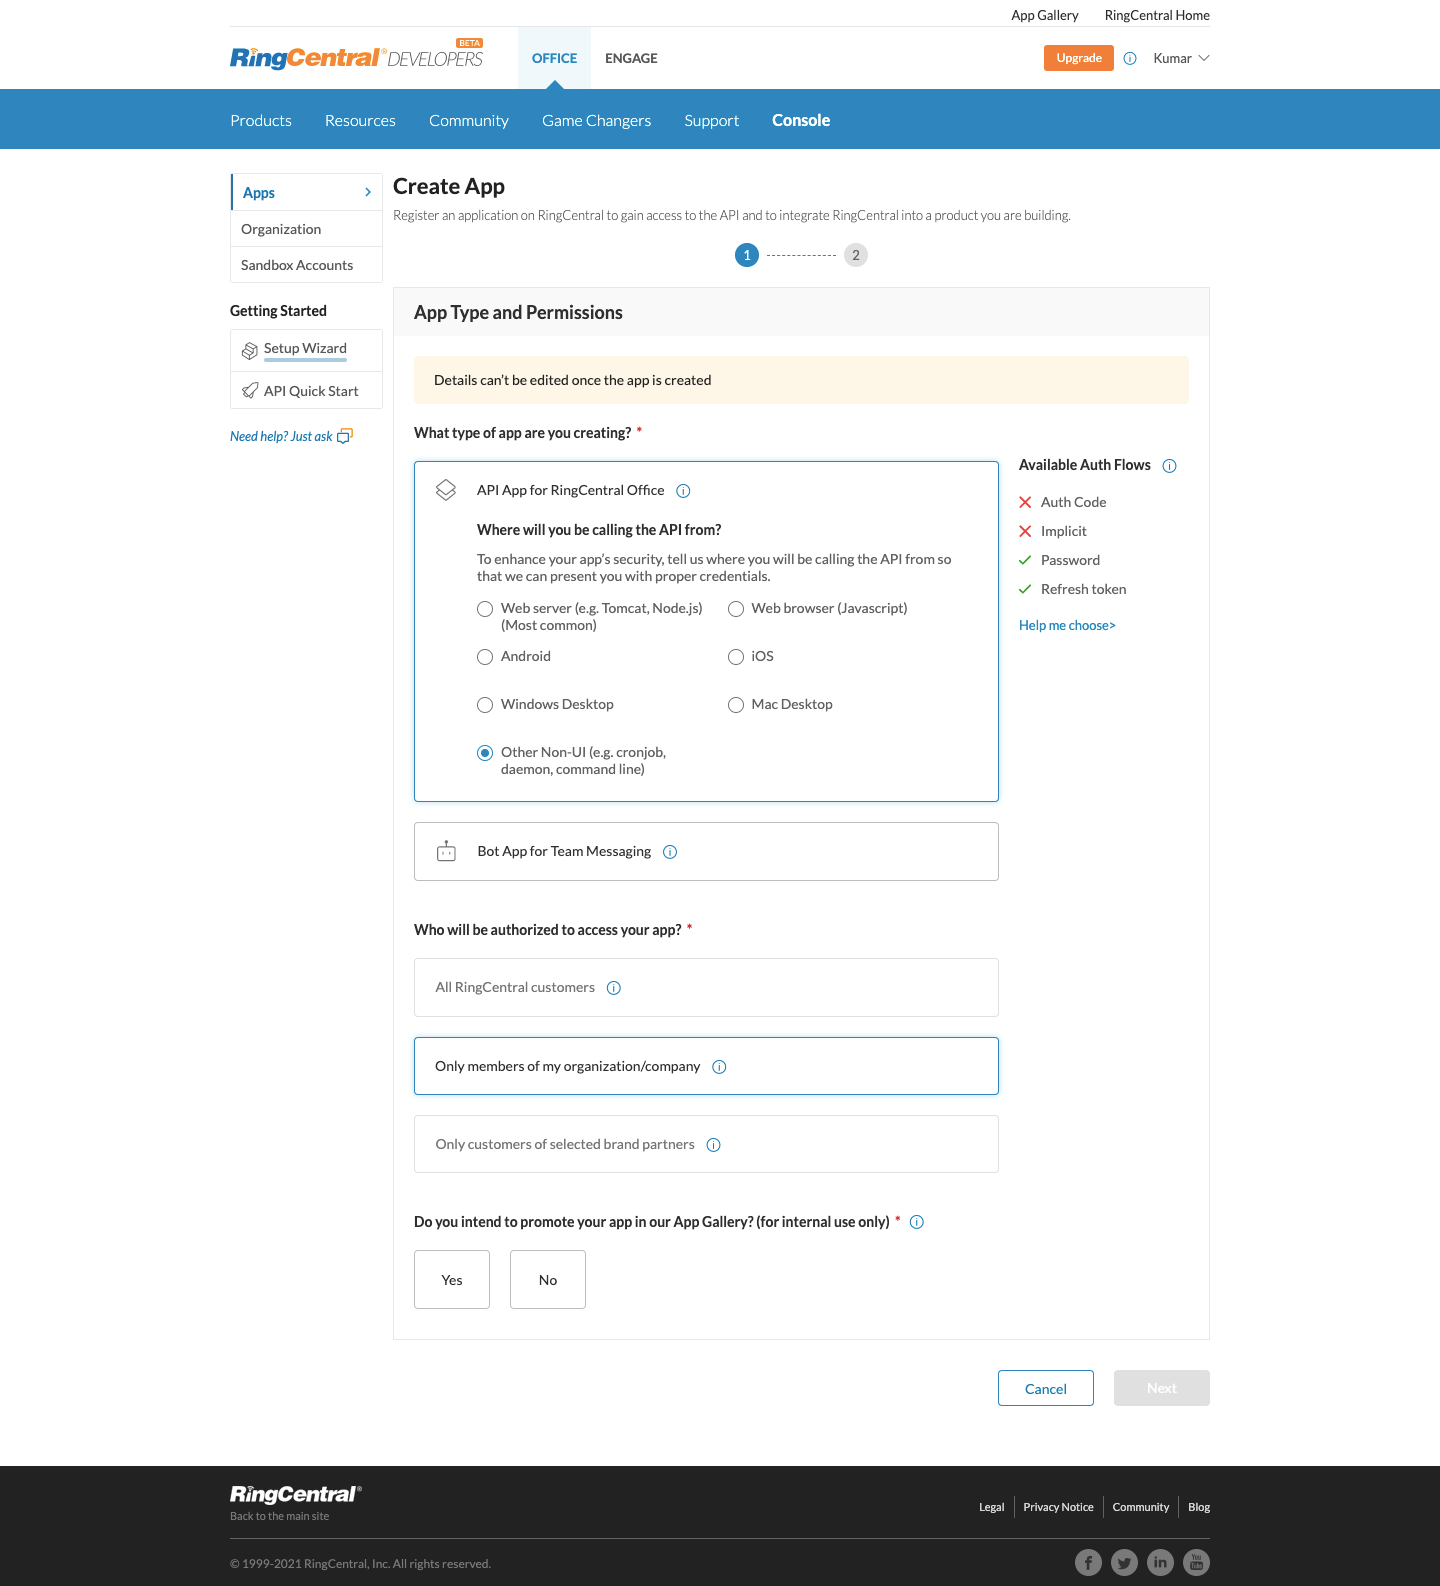Screen dimensions: 1440x1586
Task: Select All RingCentral customers option
Action: (x=706, y=988)
